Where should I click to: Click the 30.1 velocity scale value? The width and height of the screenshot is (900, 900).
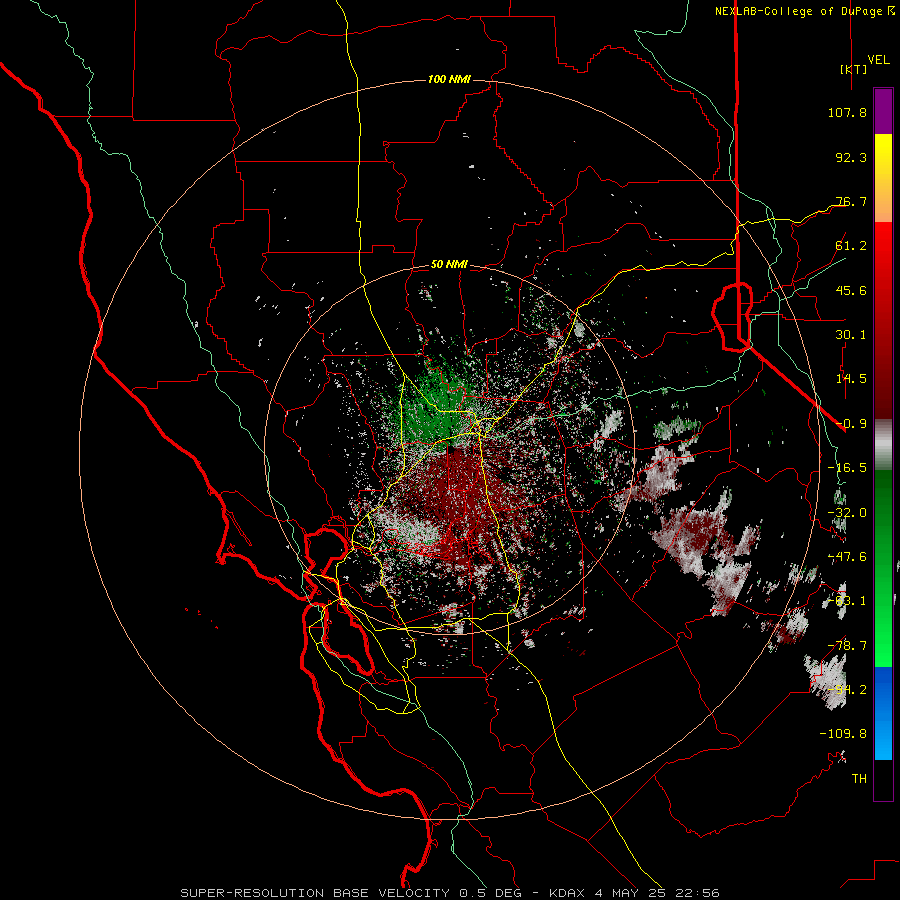pyautogui.click(x=851, y=335)
